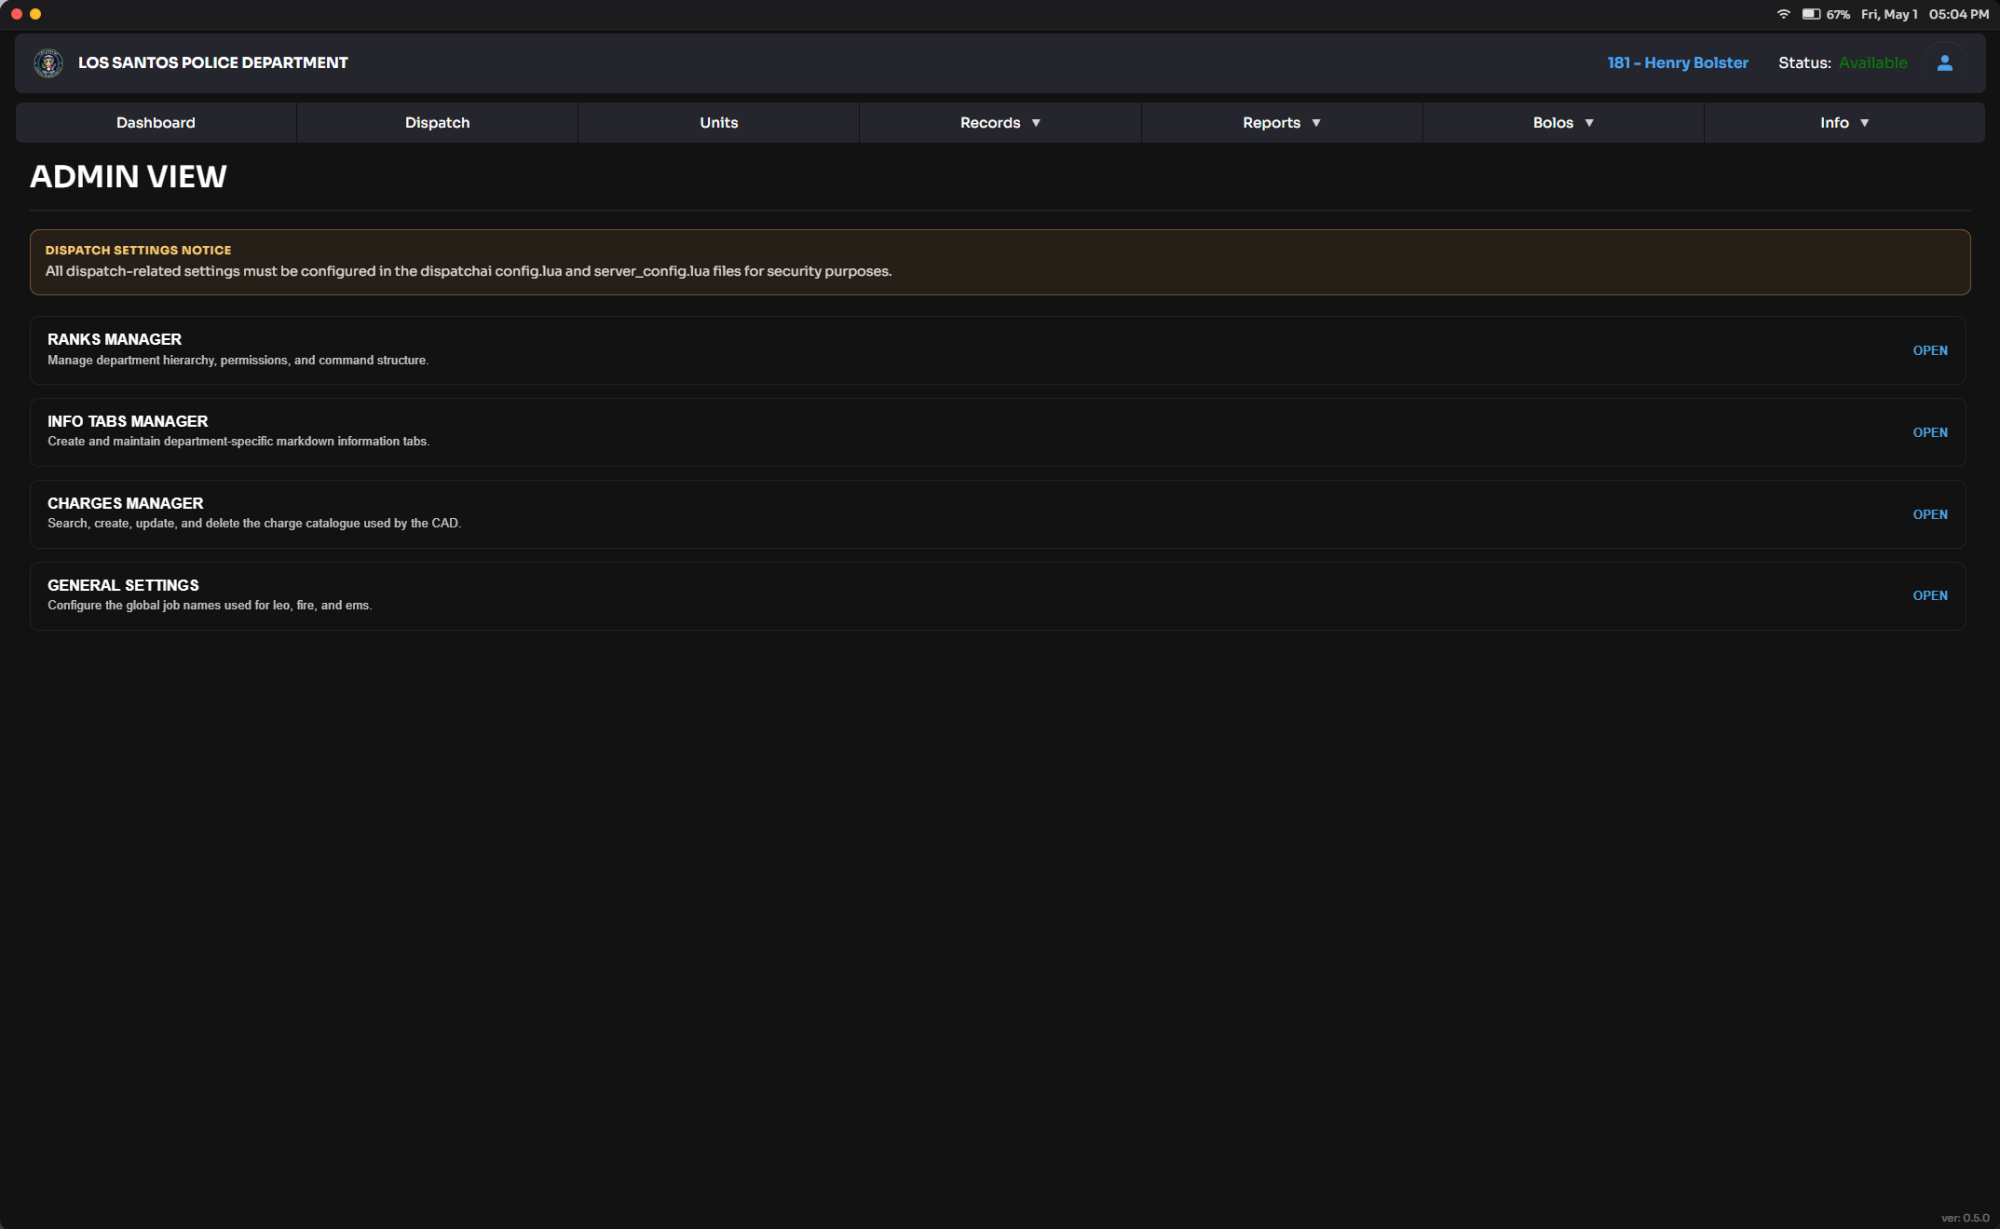Click the Fri, May 1 date
The height and width of the screenshot is (1229, 2000).
(x=1889, y=14)
